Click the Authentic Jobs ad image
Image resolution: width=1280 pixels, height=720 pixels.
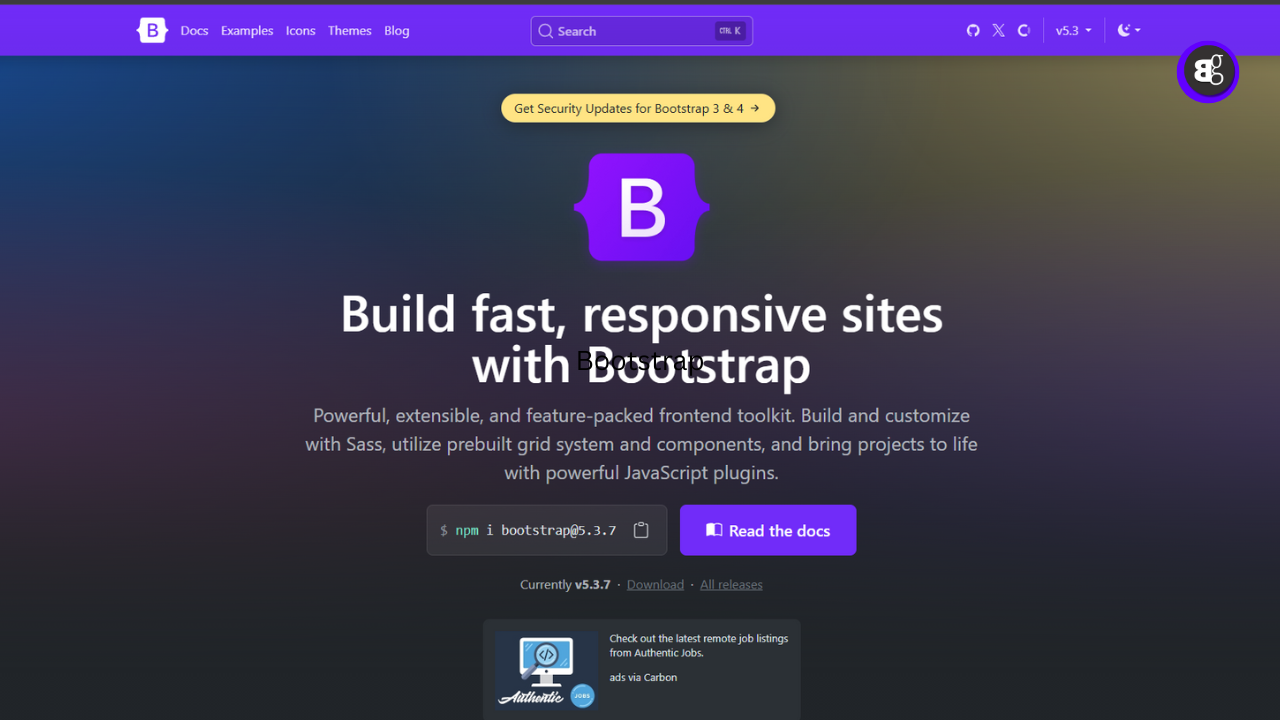[x=546, y=669]
